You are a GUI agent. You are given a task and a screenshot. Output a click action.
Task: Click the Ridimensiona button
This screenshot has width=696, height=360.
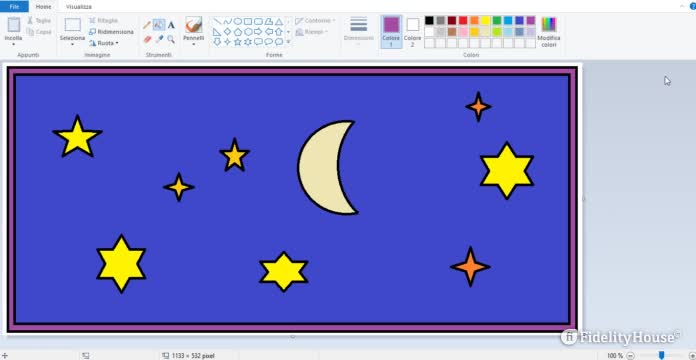[111, 32]
